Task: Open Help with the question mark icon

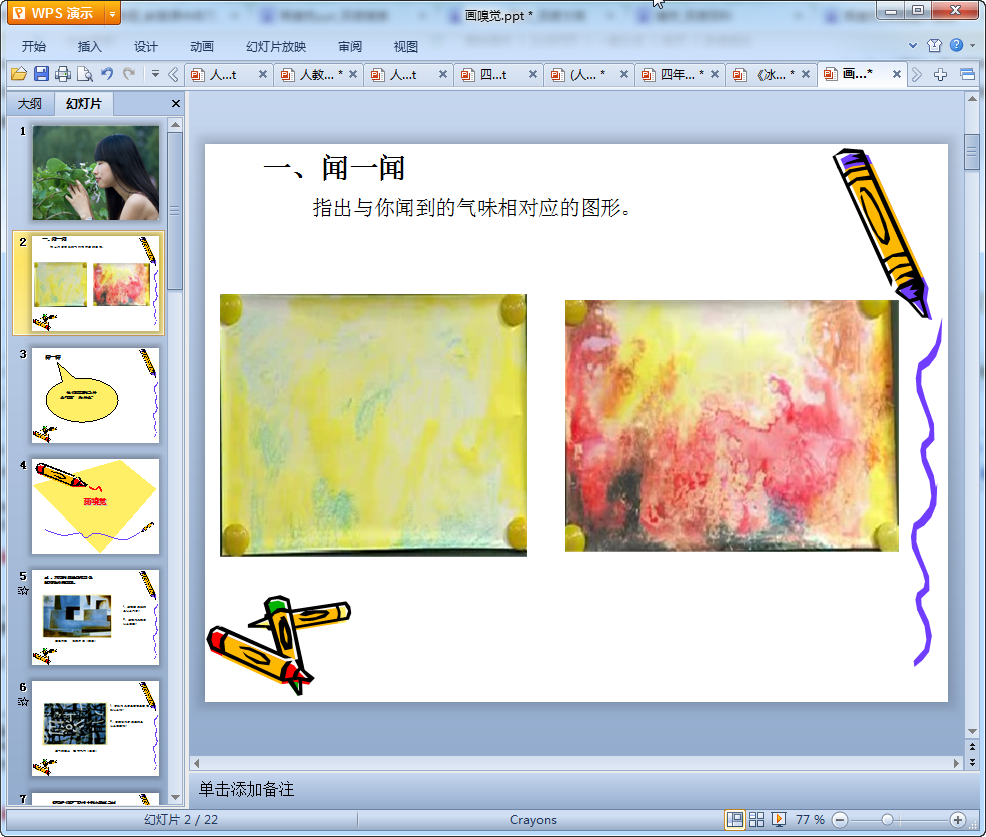Action: coord(956,45)
